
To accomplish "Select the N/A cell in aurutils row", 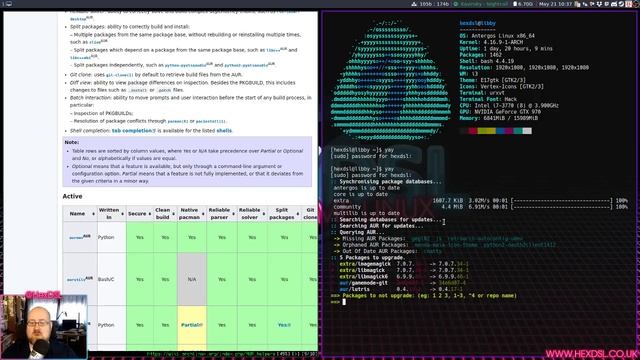I will (x=192, y=279).
